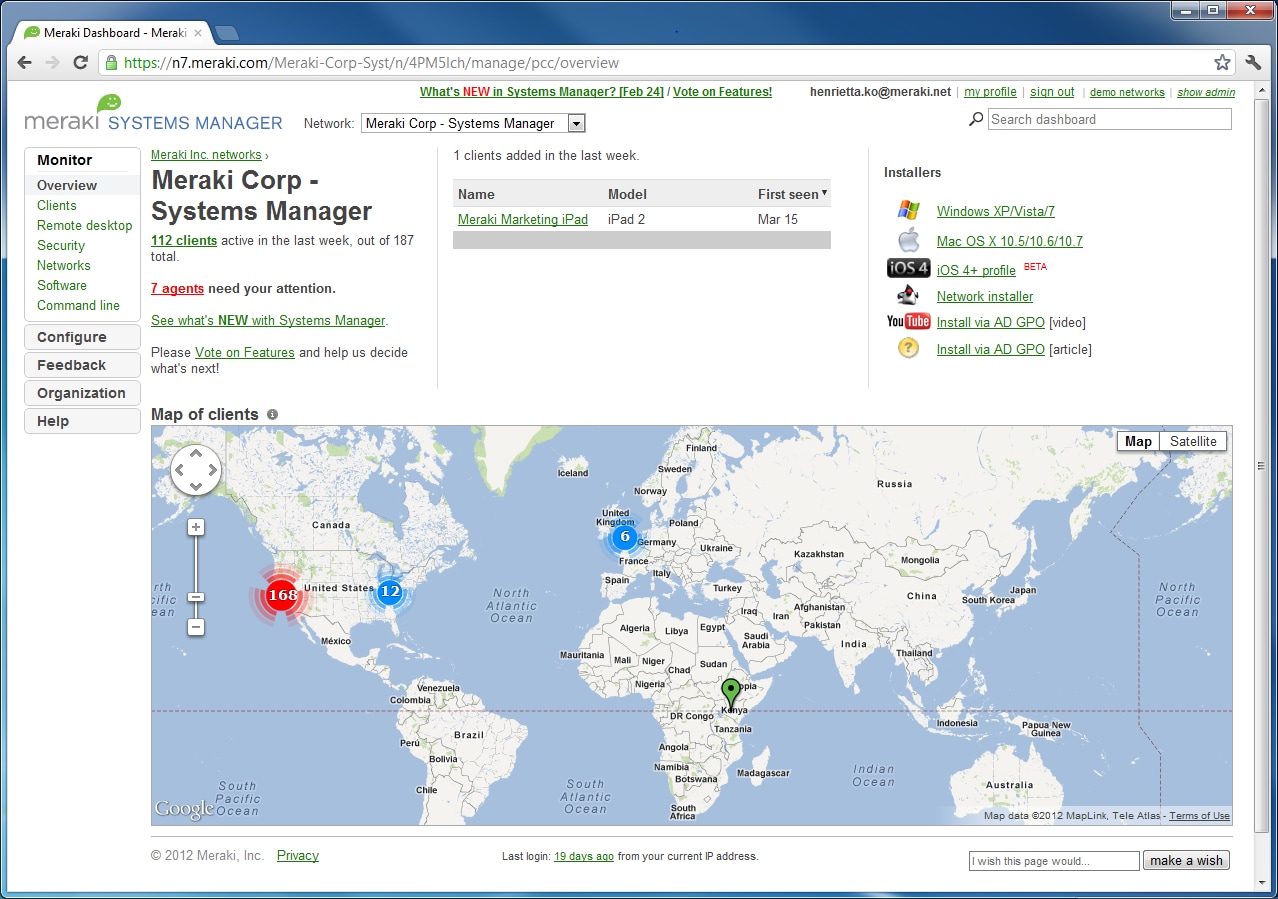
Task: Click the make a wish button
Action: point(1186,860)
